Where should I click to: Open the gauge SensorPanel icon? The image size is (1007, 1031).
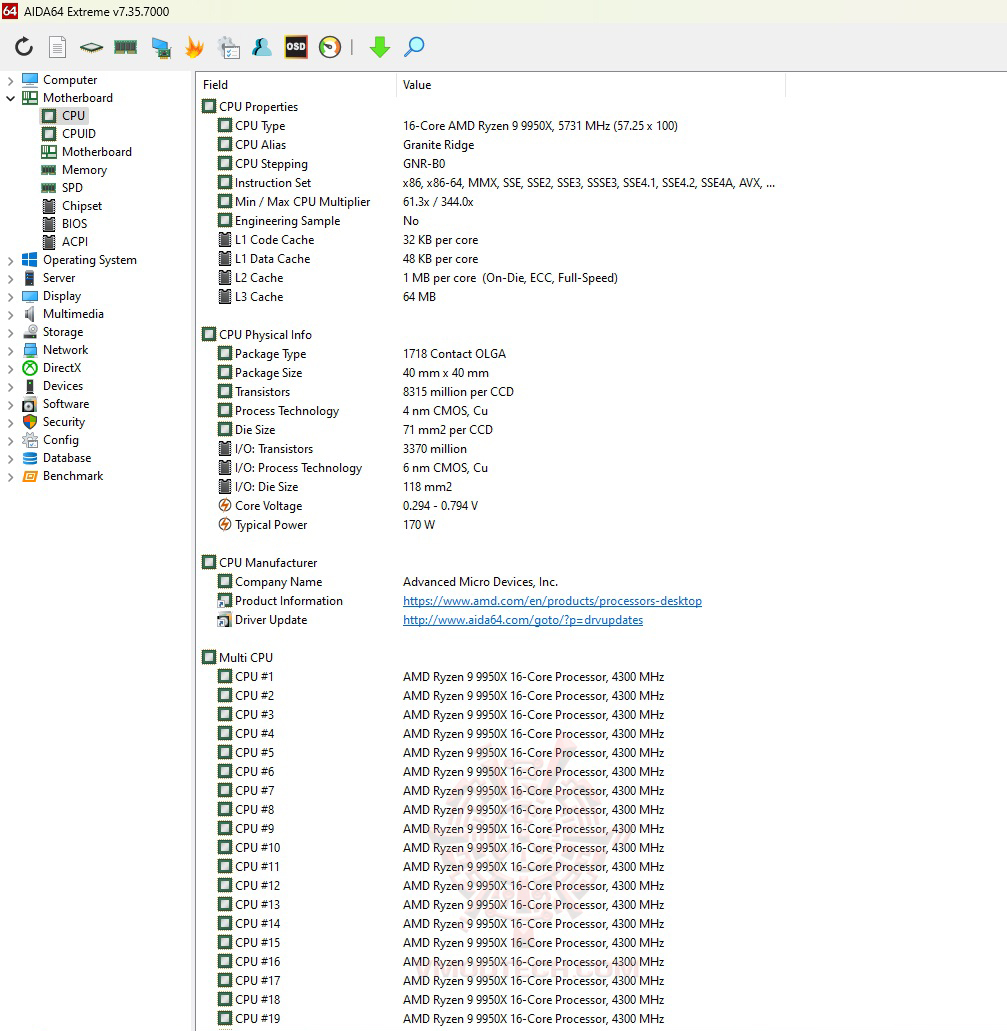pos(330,47)
